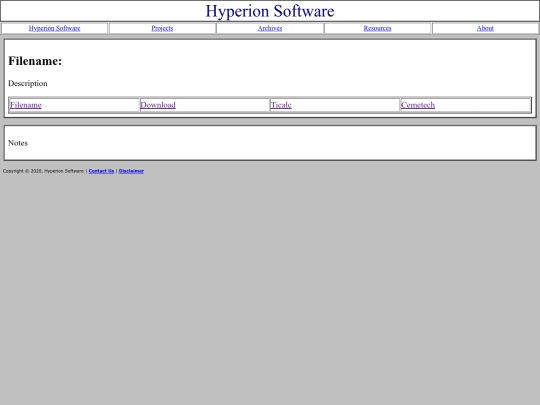Open the Hyperion Software nav link

coord(54,28)
